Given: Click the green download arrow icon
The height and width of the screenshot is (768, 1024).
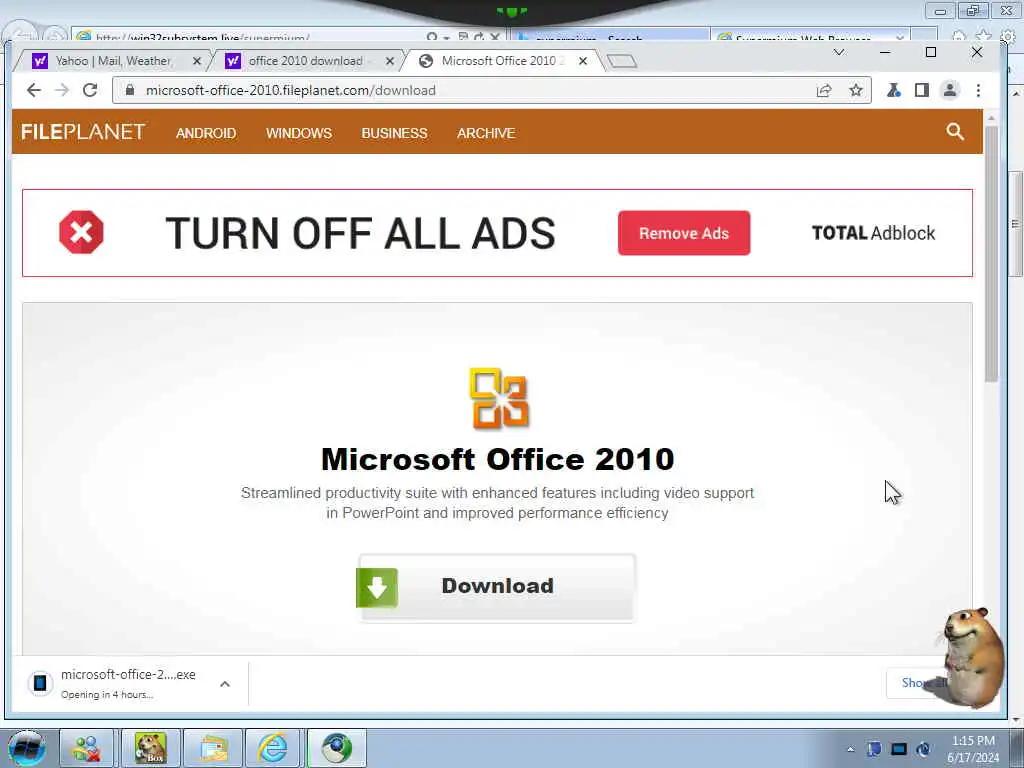Looking at the screenshot, I should click(377, 587).
